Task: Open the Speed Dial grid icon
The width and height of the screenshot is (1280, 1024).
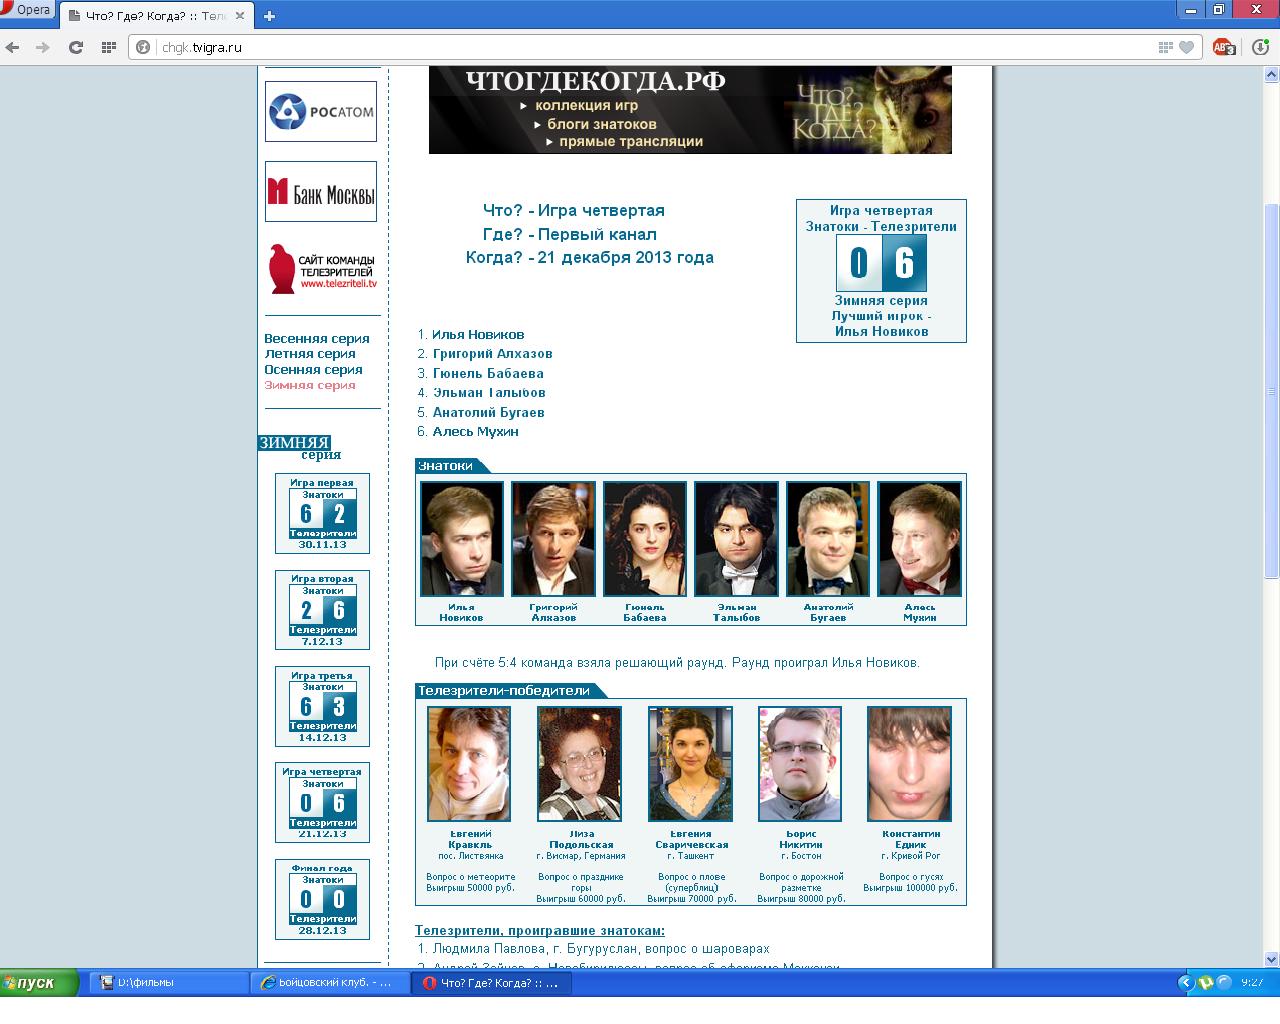Action: click(x=109, y=47)
